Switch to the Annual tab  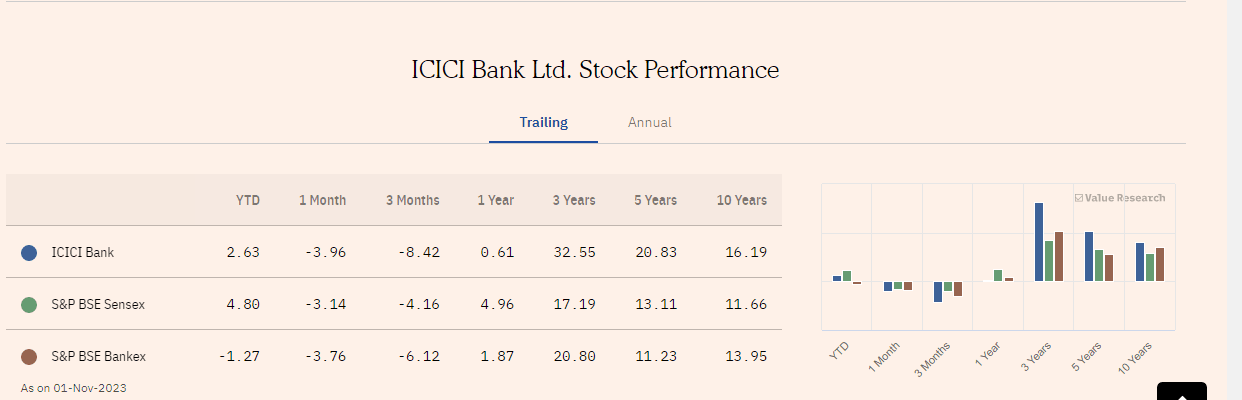click(x=649, y=123)
